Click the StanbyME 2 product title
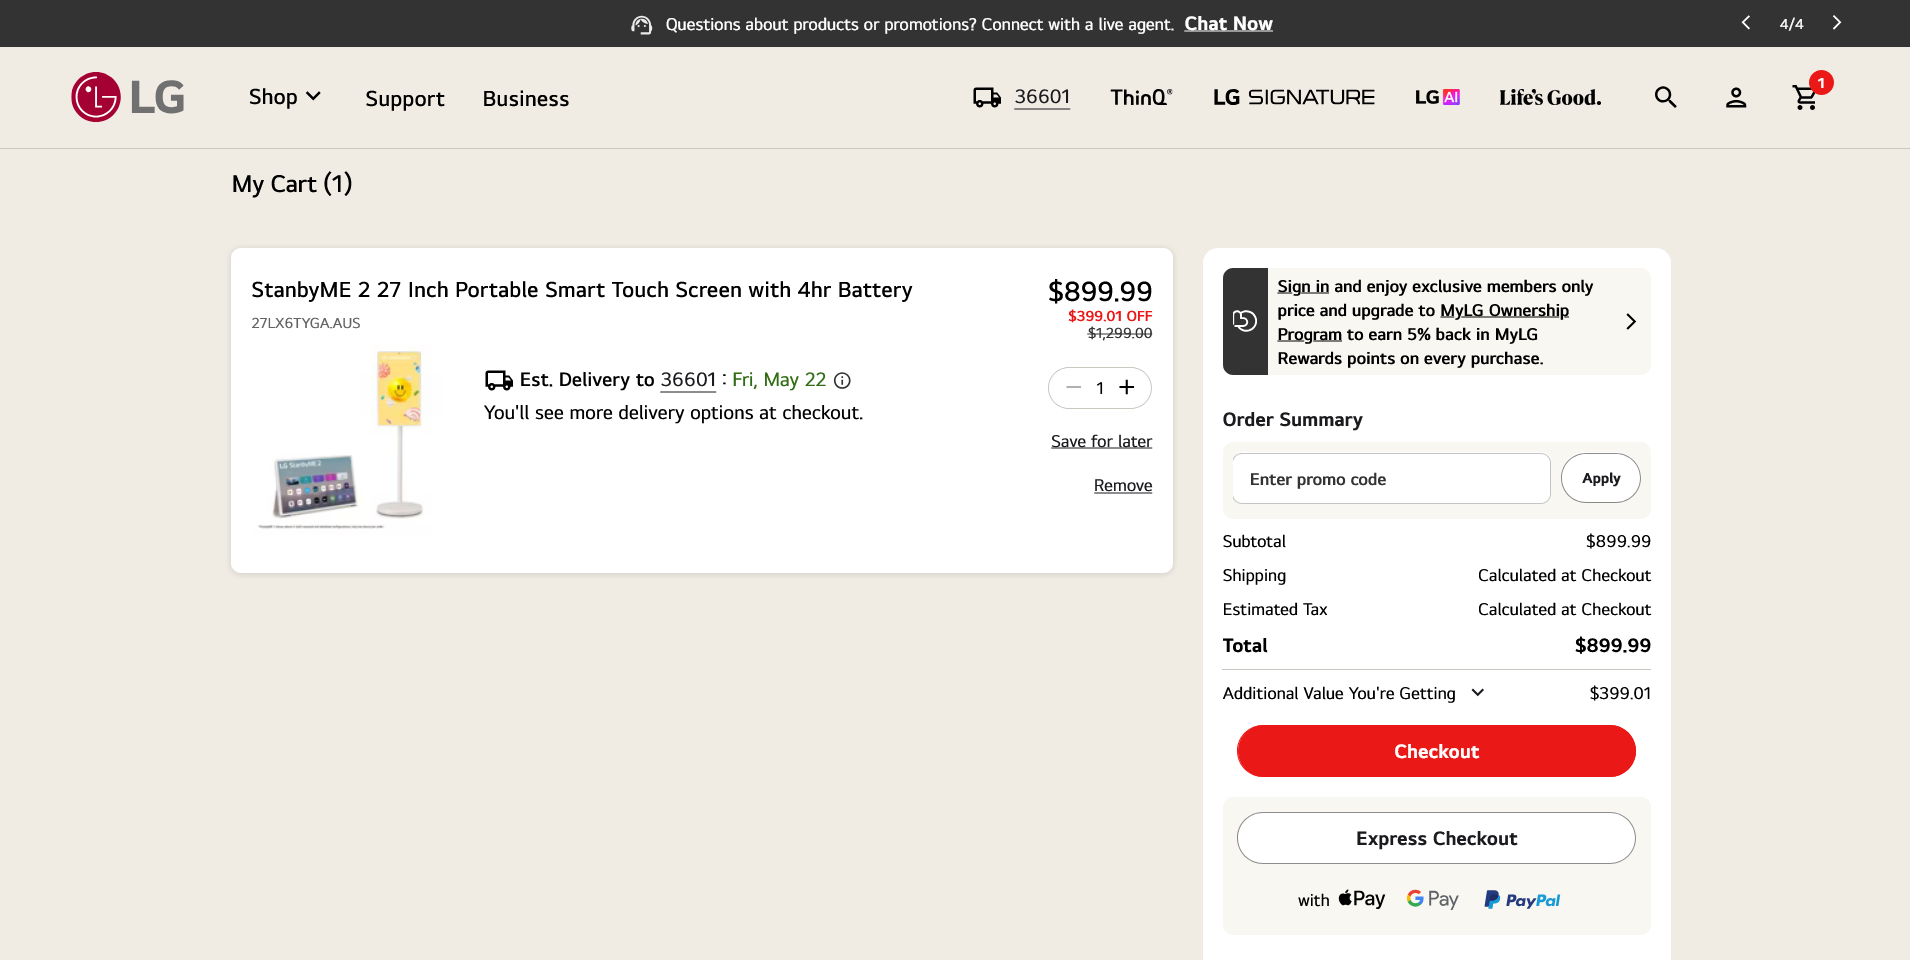The width and height of the screenshot is (1910, 960). (x=582, y=290)
